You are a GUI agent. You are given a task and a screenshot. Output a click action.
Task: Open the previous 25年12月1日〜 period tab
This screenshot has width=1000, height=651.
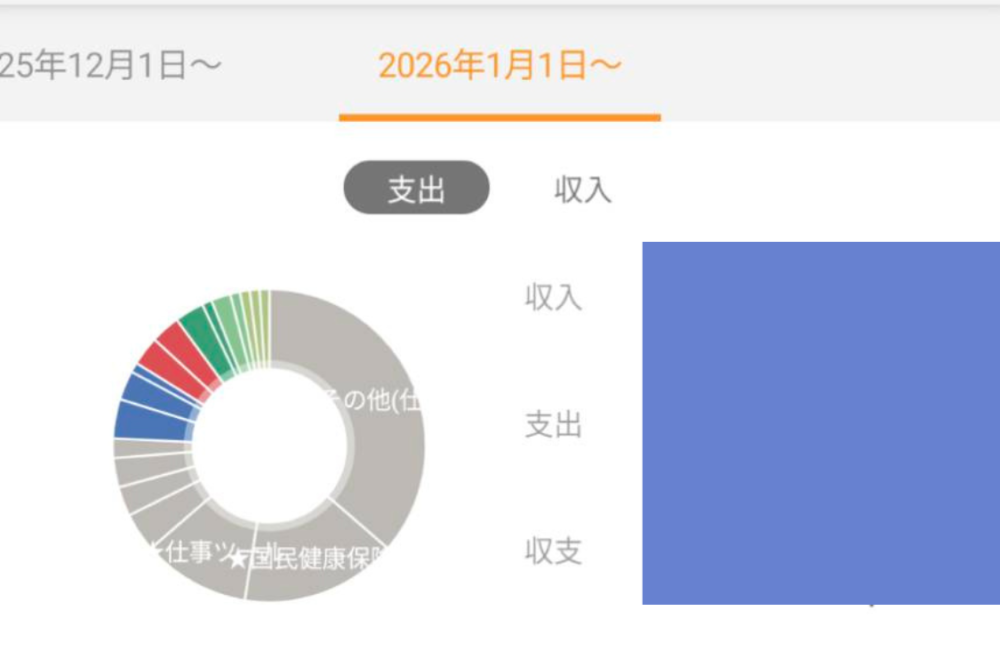110,66
